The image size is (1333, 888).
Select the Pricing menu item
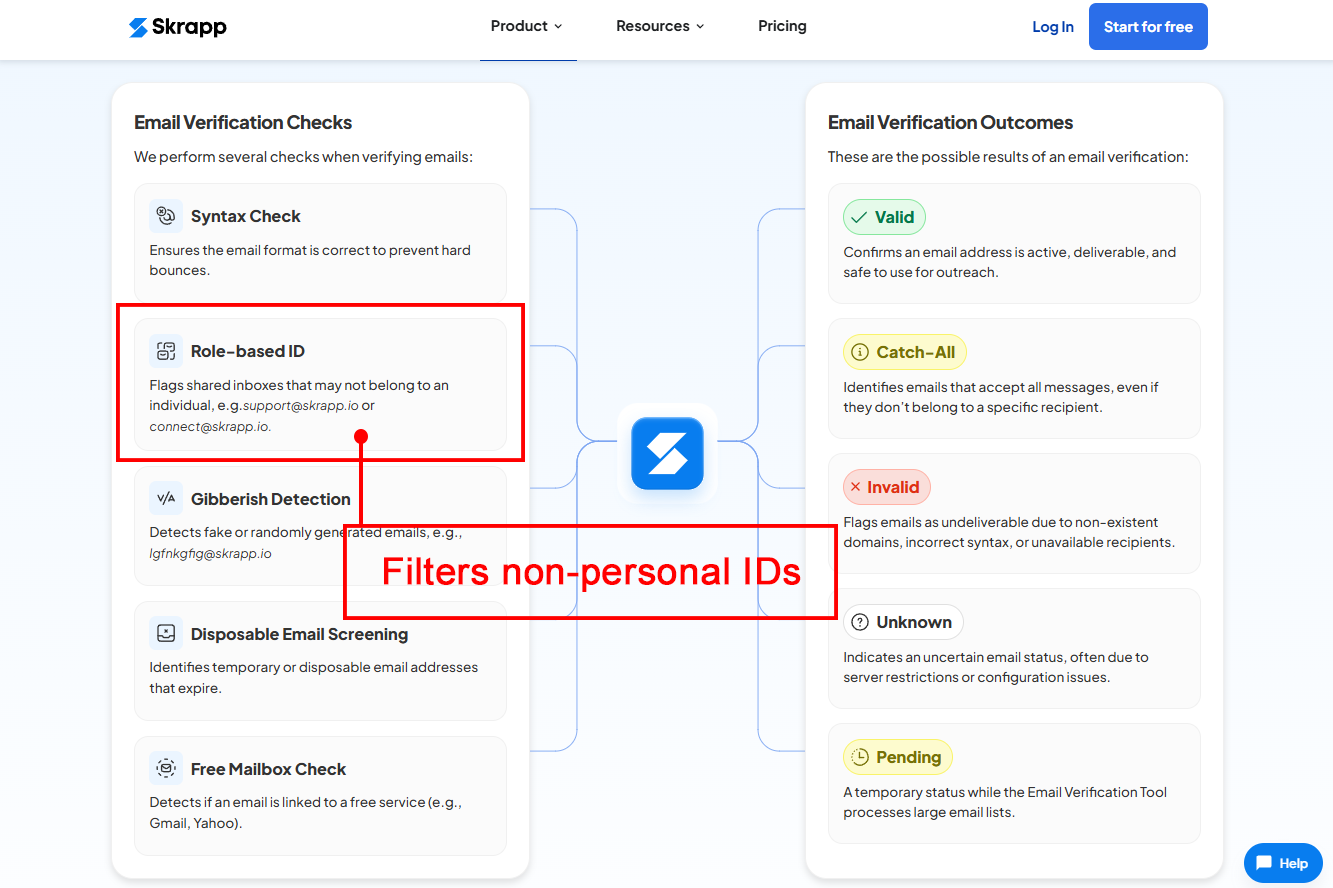click(782, 26)
